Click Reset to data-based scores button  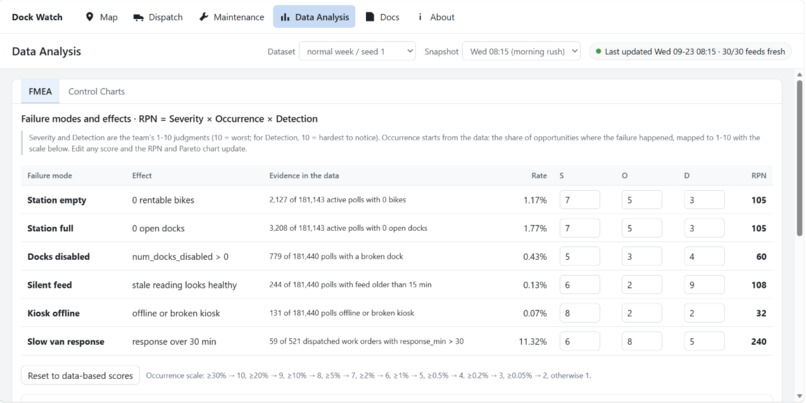[80, 375]
